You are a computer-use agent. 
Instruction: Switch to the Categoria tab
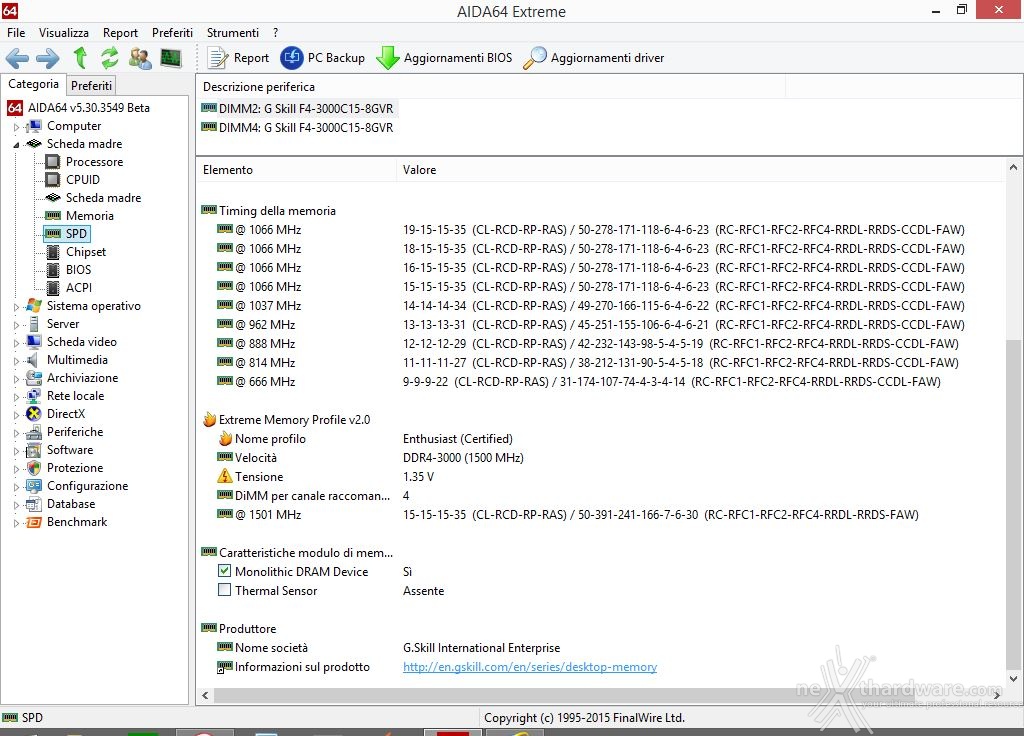click(x=33, y=84)
